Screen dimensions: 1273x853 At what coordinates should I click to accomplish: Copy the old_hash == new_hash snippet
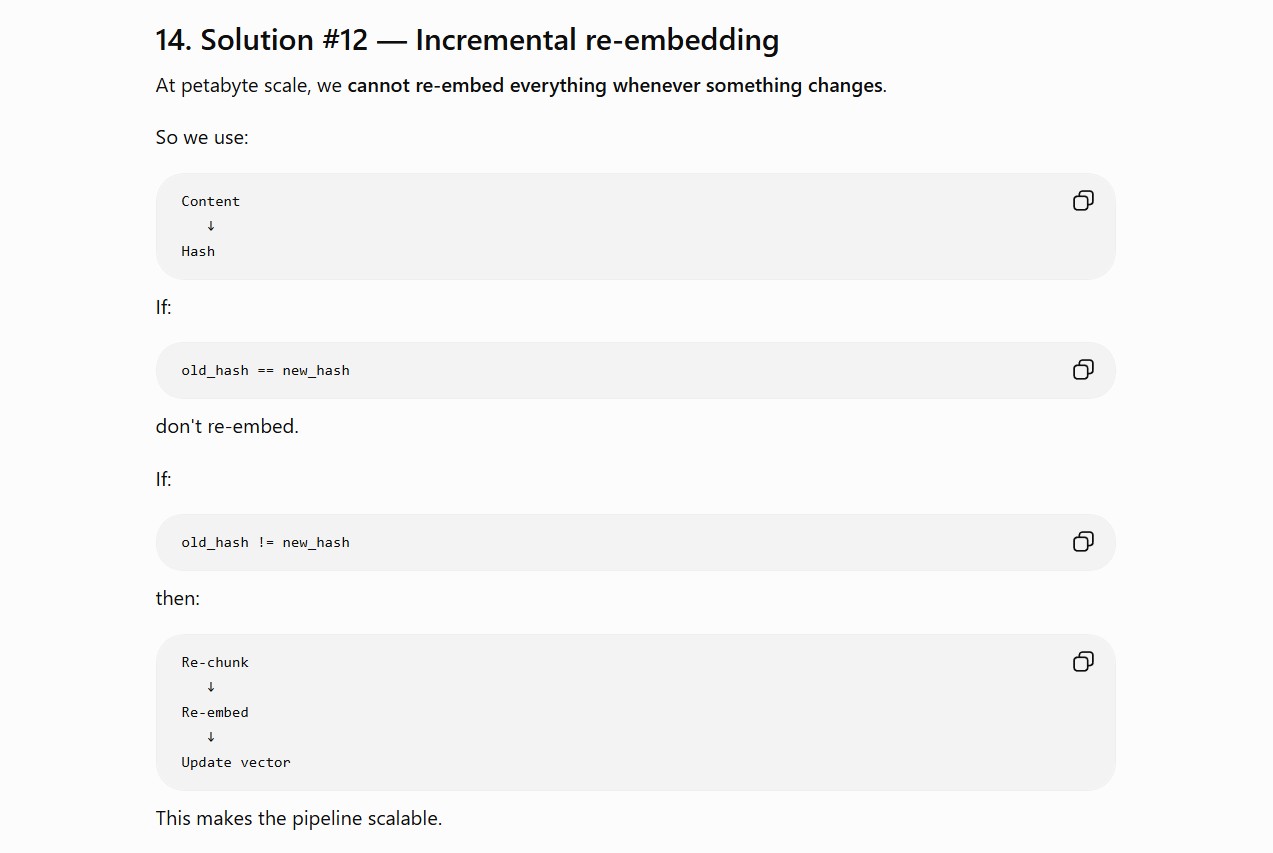coord(1083,370)
